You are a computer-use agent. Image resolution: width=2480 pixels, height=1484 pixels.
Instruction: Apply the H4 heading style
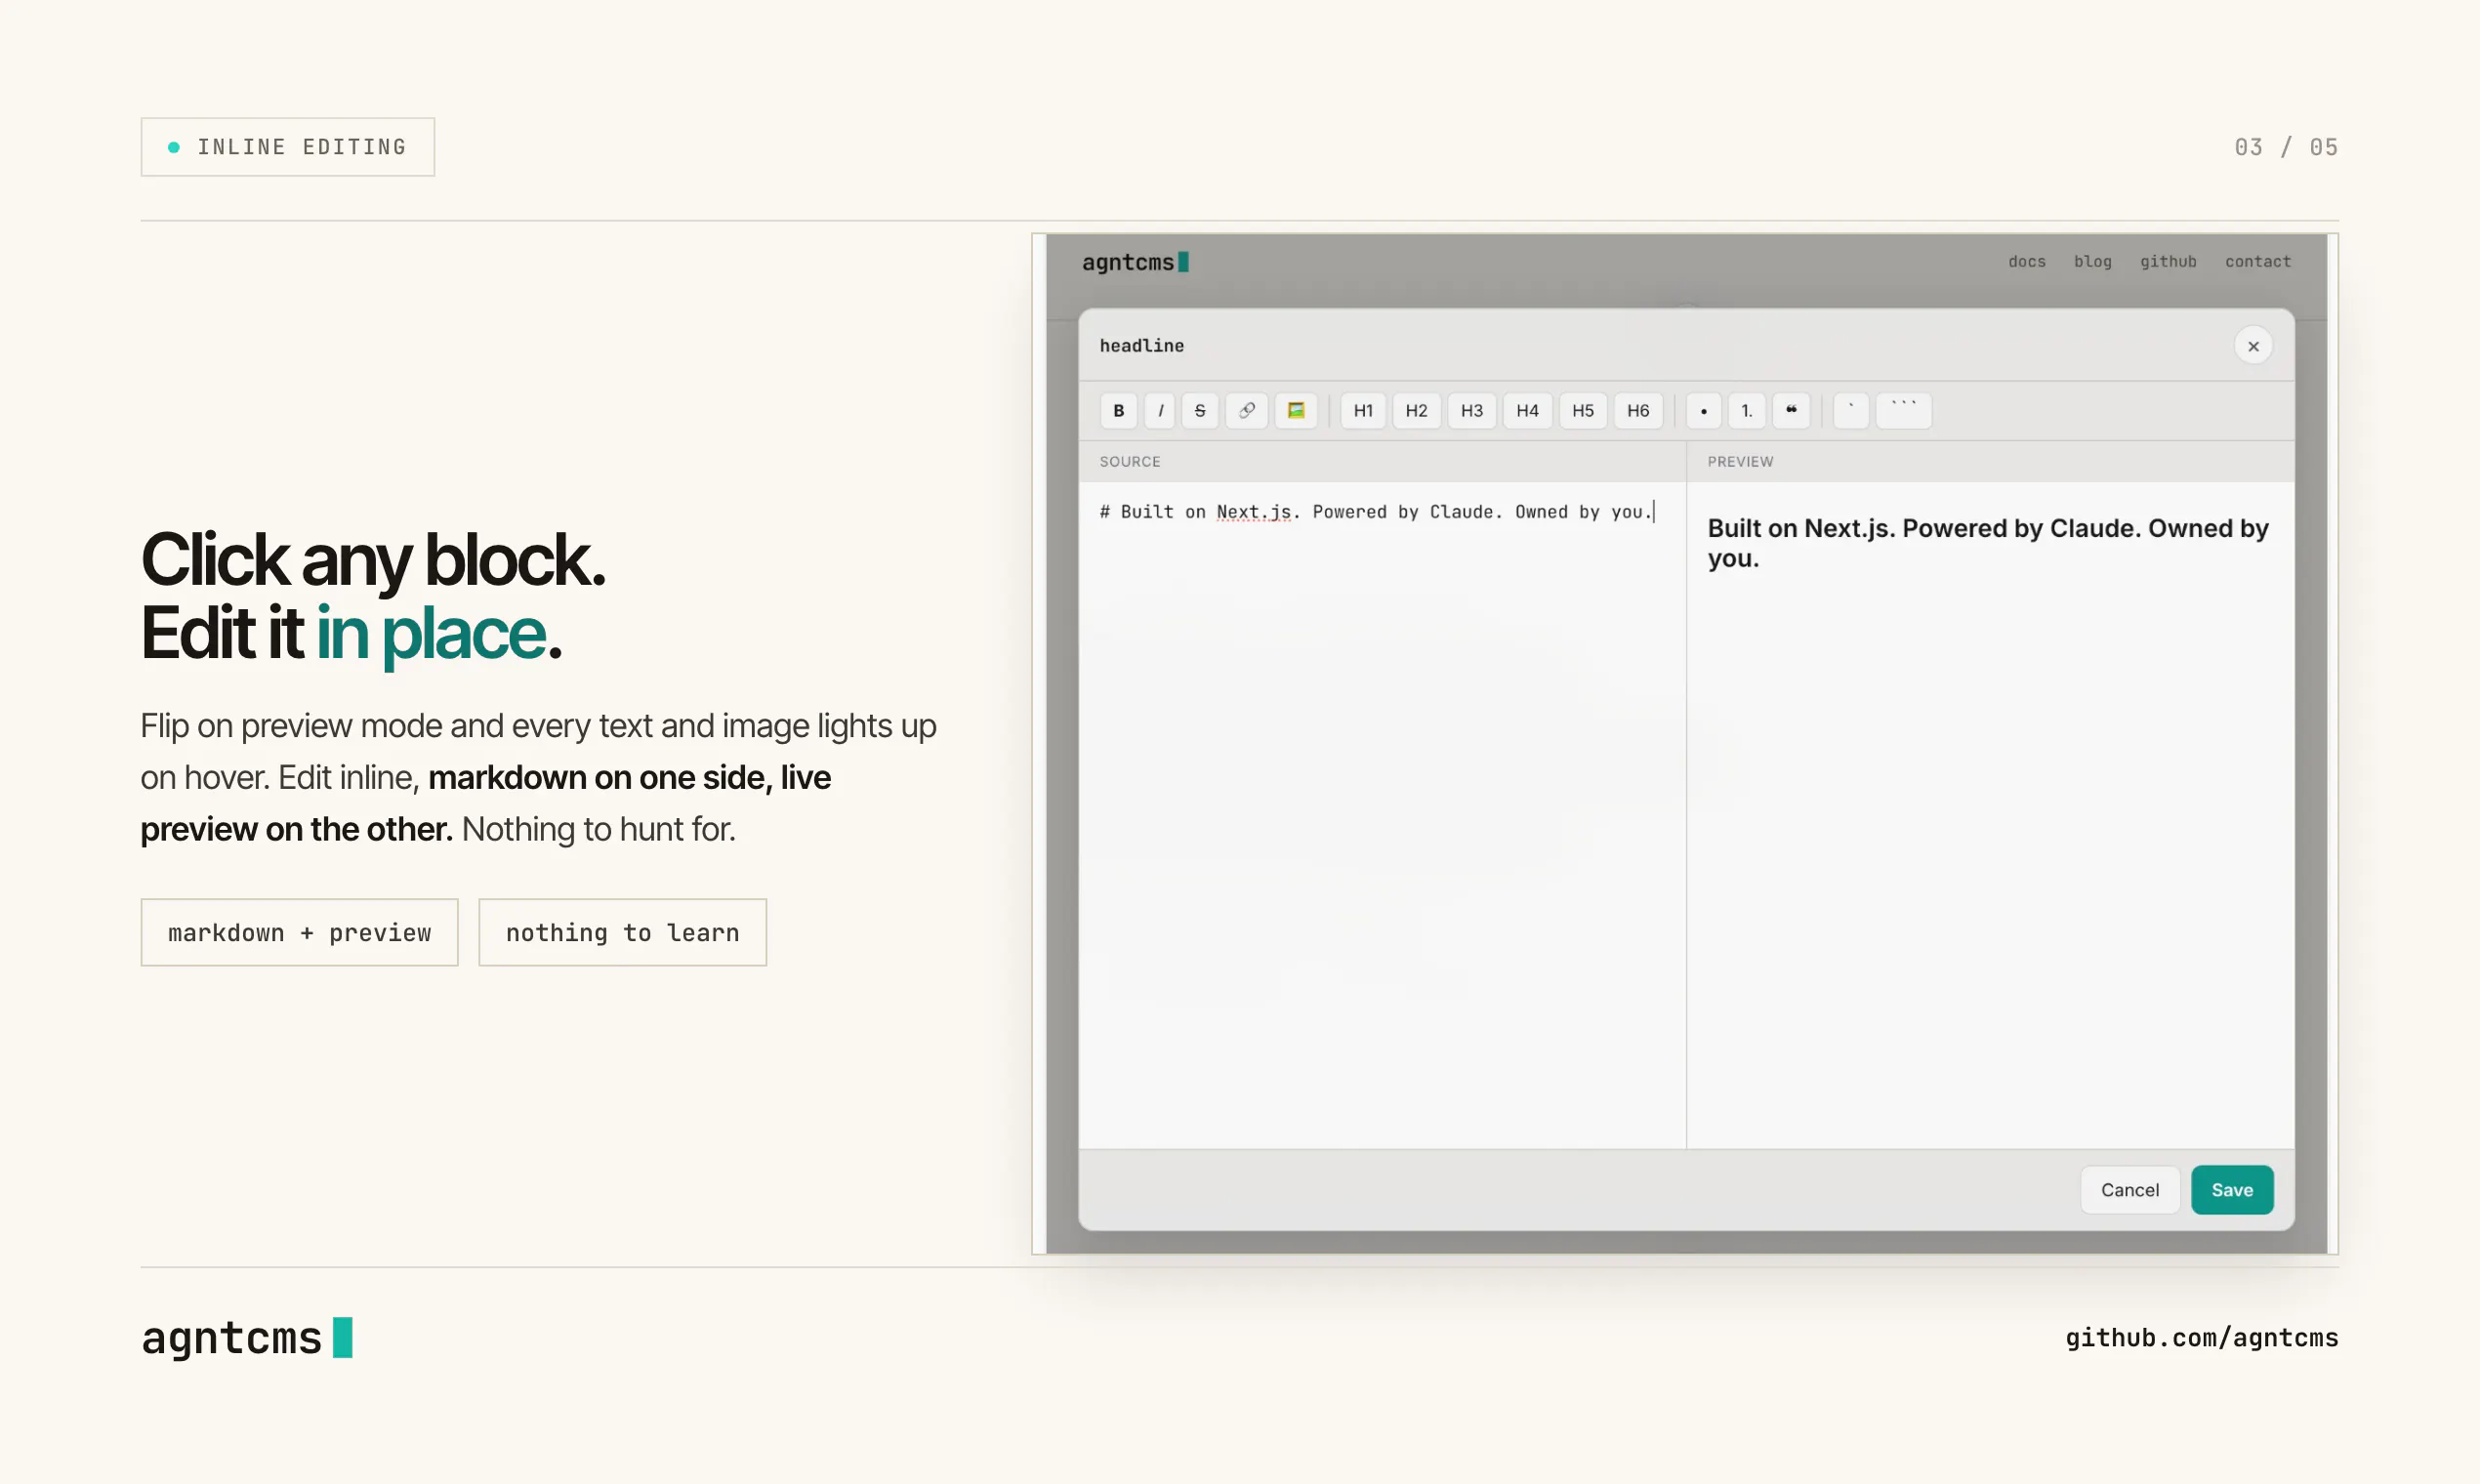[x=1527, y=411]
